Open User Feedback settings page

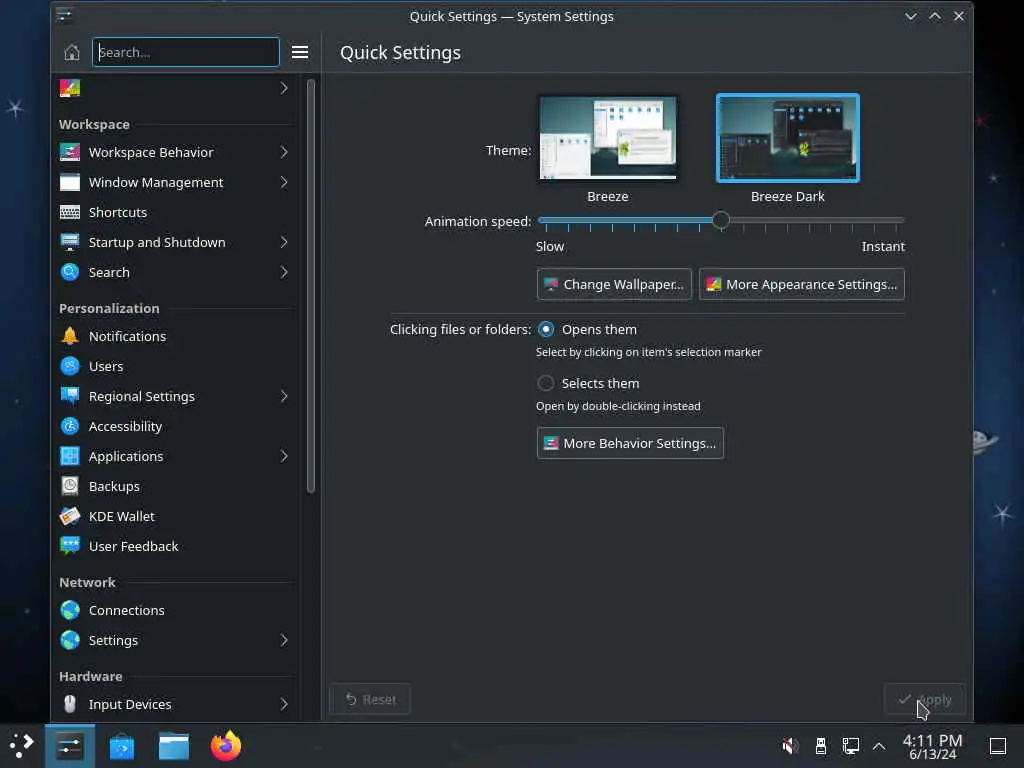[174, 547]
